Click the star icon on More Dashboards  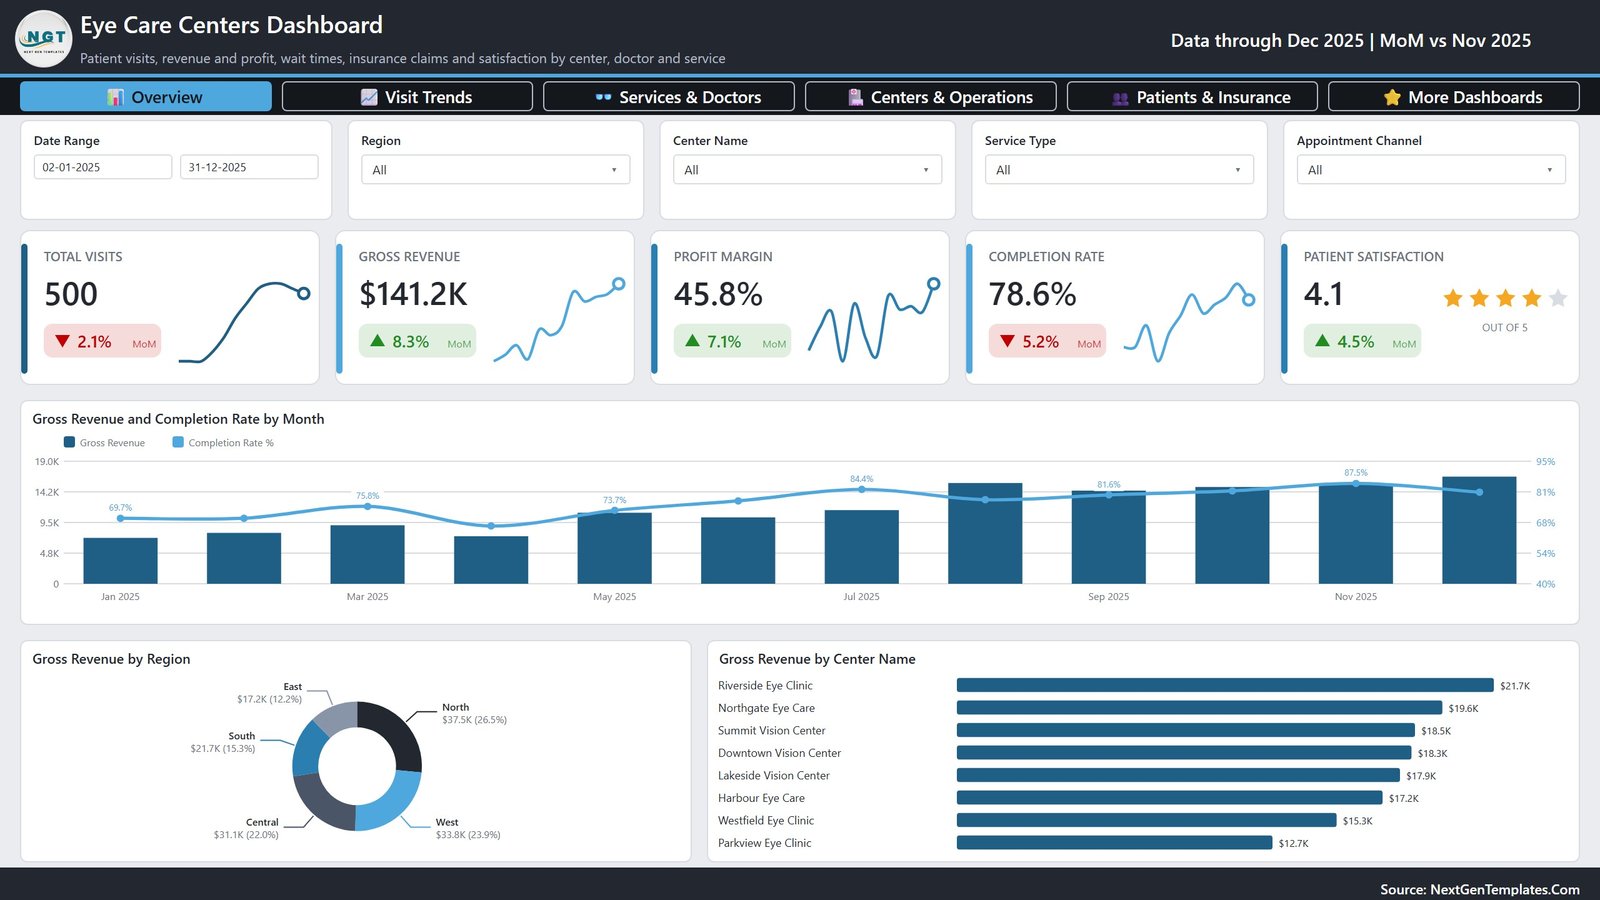click(1392, 97)
